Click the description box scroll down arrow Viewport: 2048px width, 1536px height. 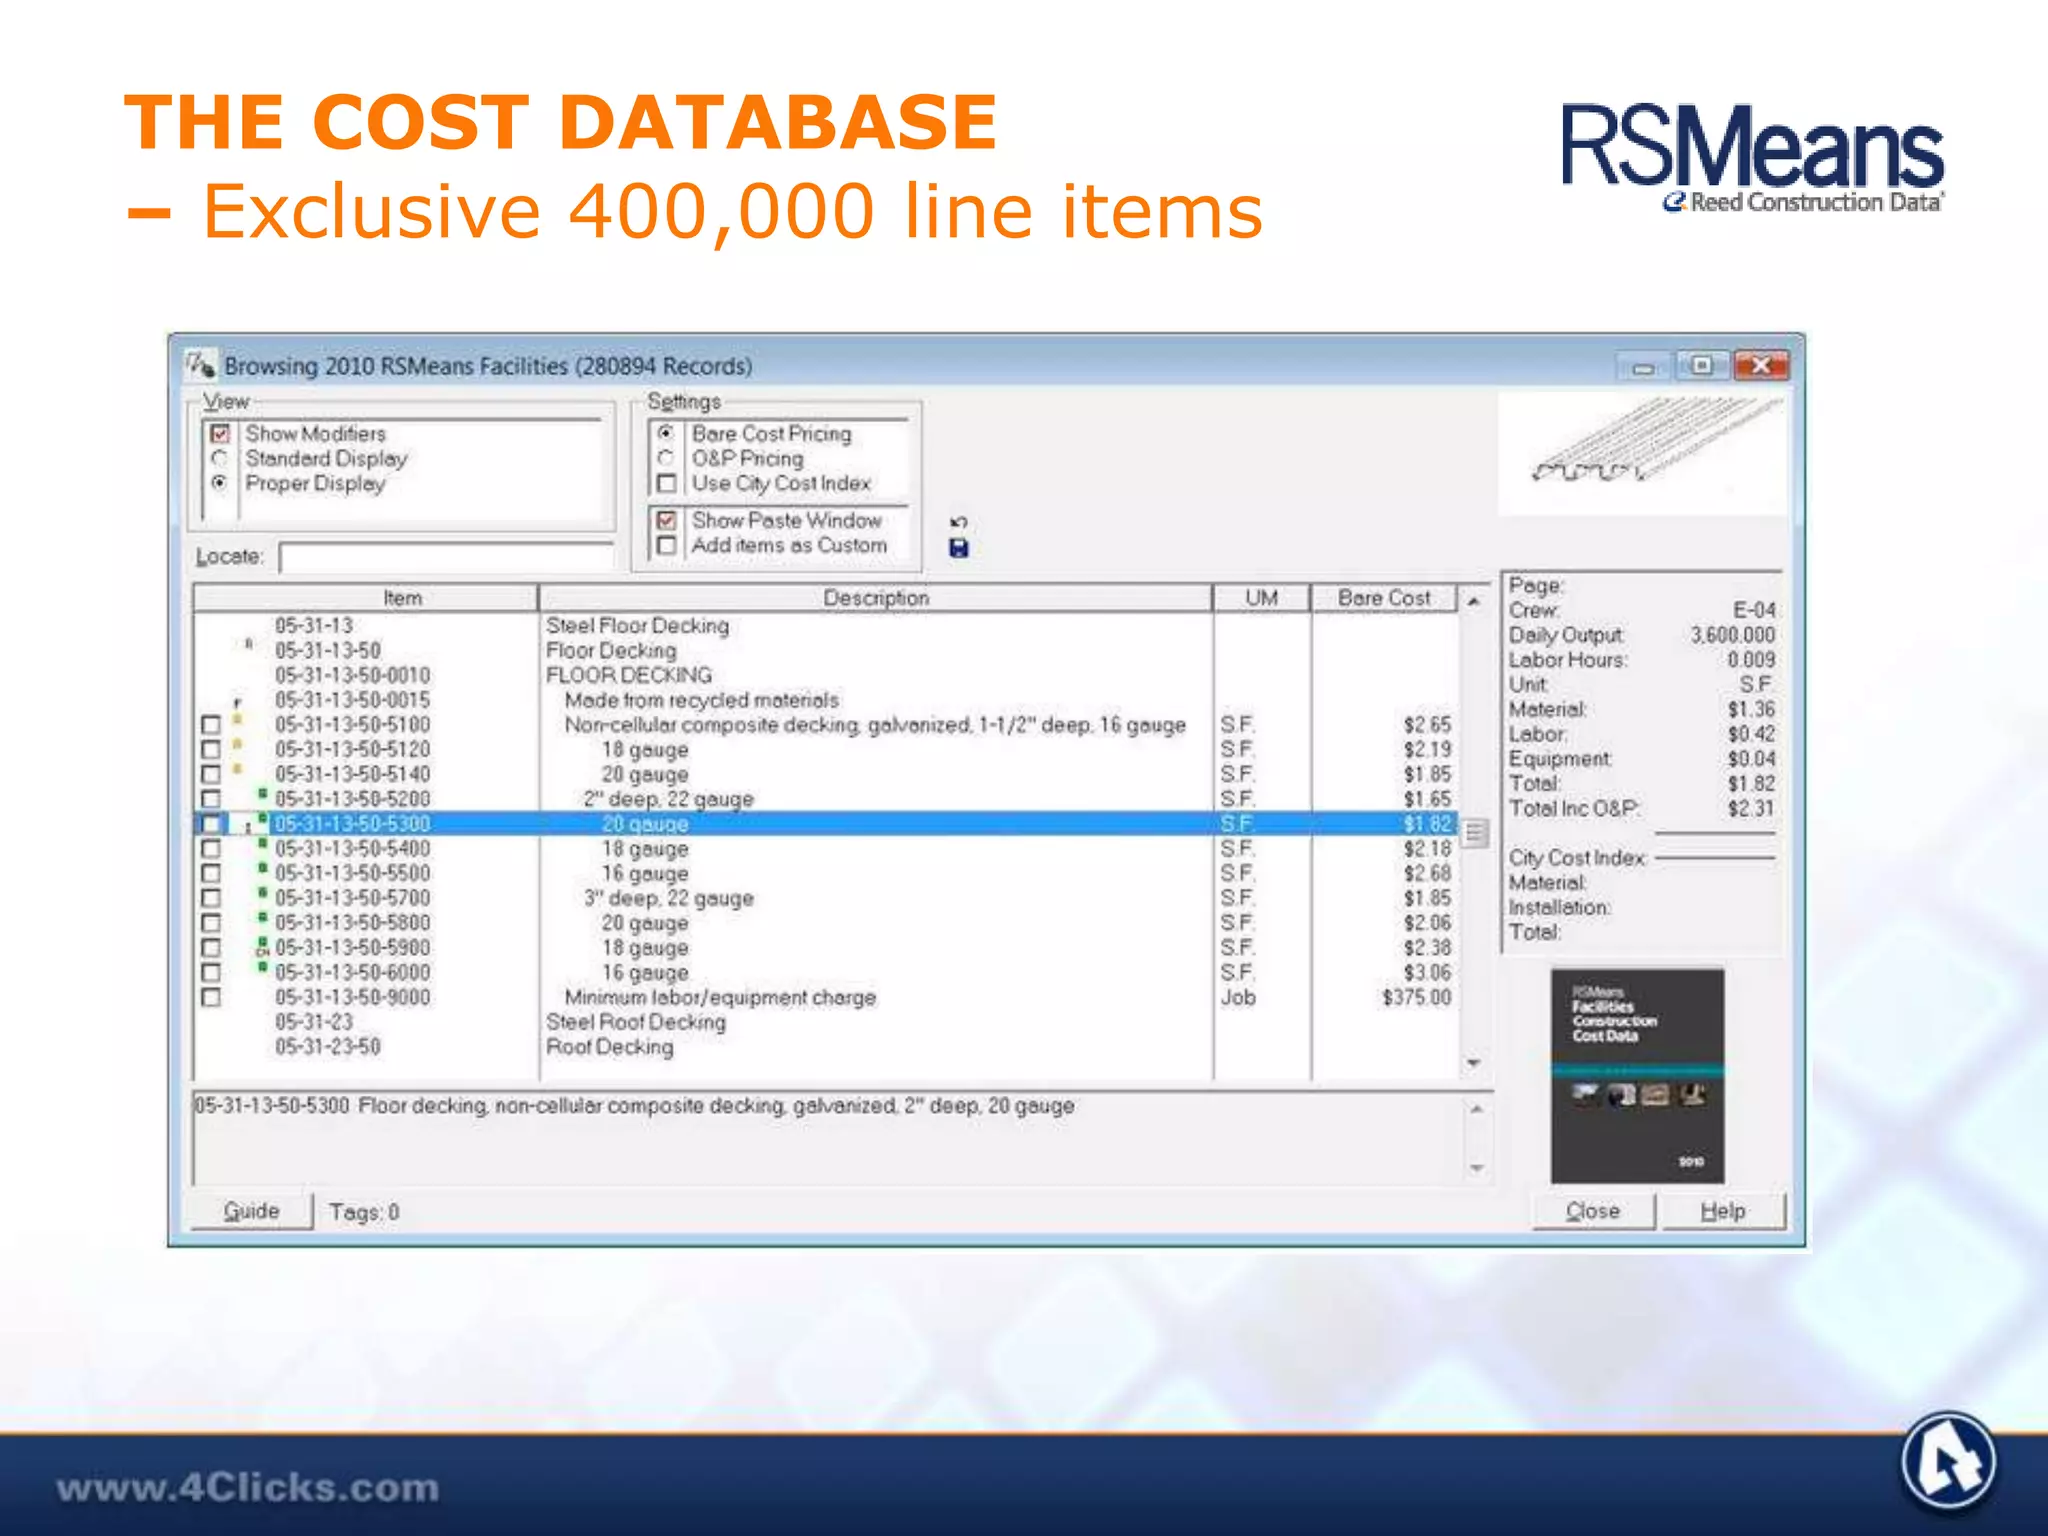click(x=1477, y=1167)
